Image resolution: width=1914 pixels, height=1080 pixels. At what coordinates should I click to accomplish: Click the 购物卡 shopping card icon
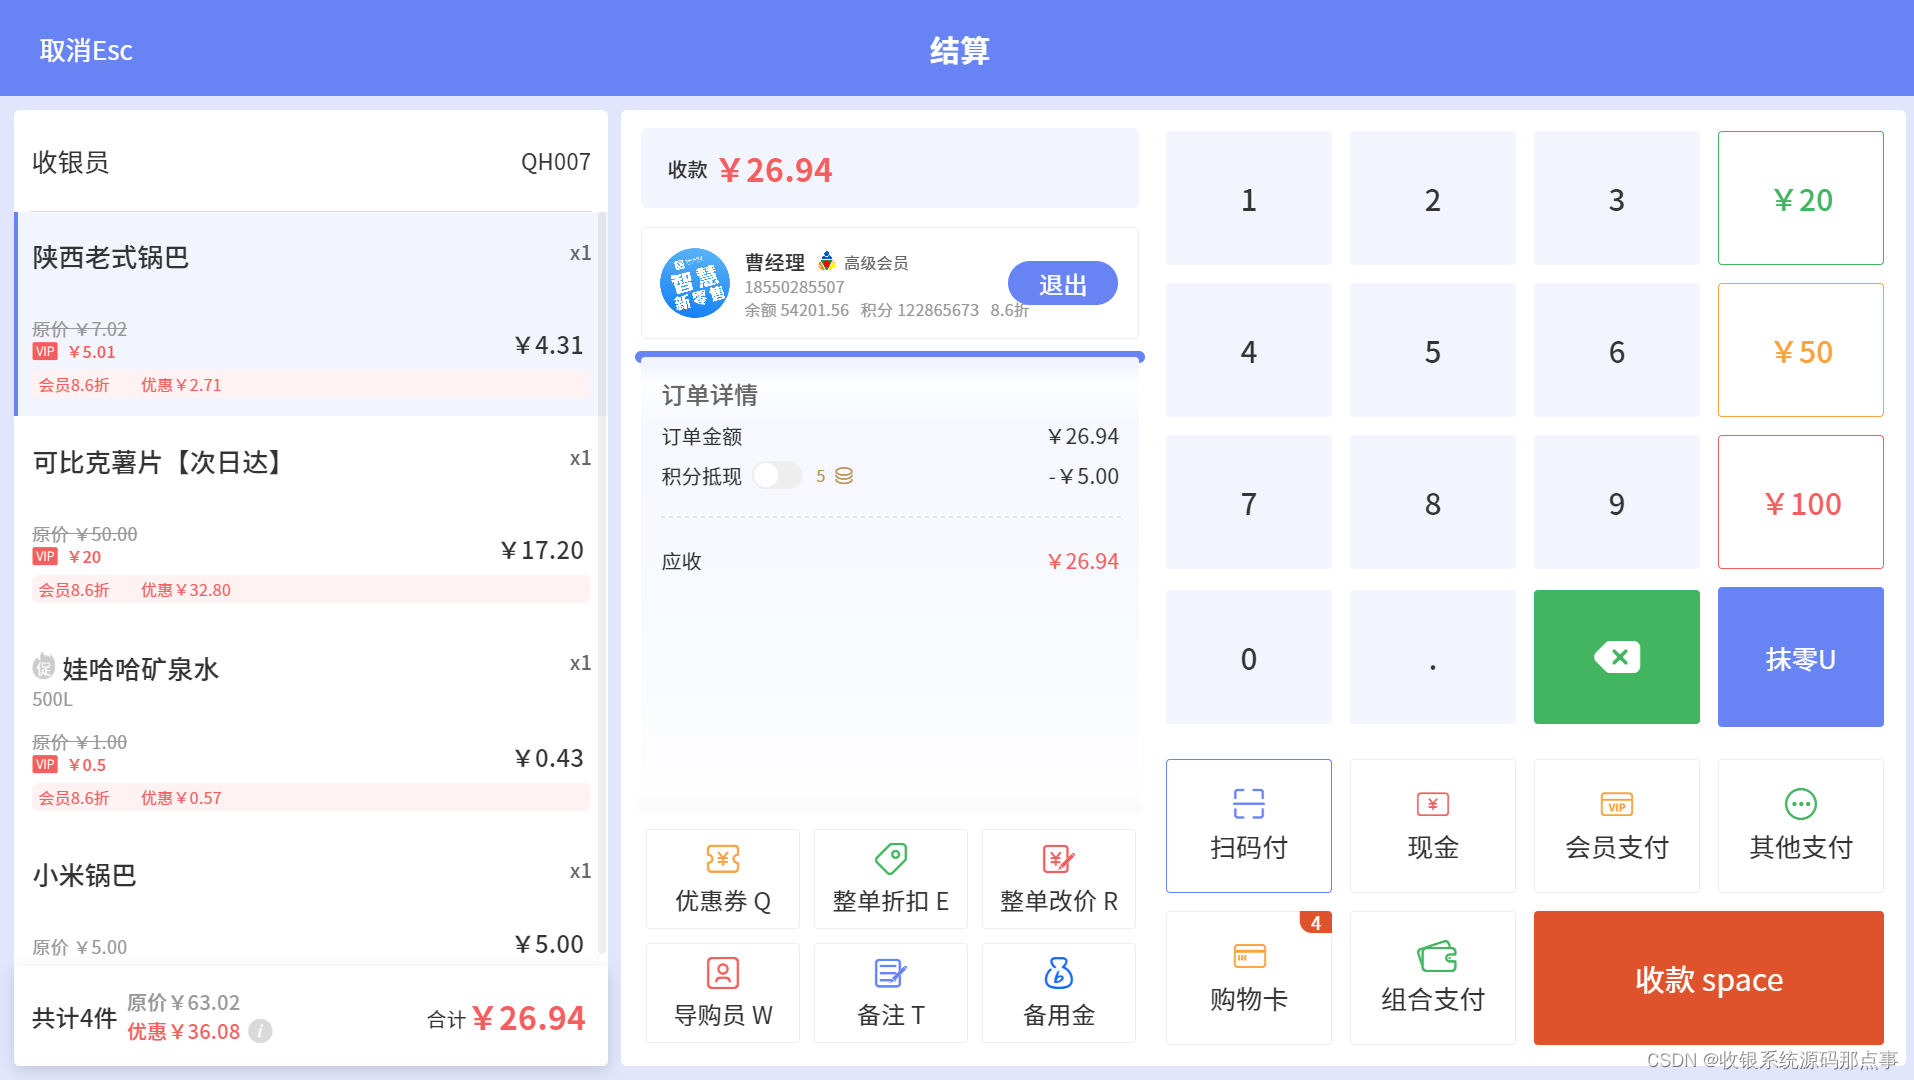(x=1248, y=977)
